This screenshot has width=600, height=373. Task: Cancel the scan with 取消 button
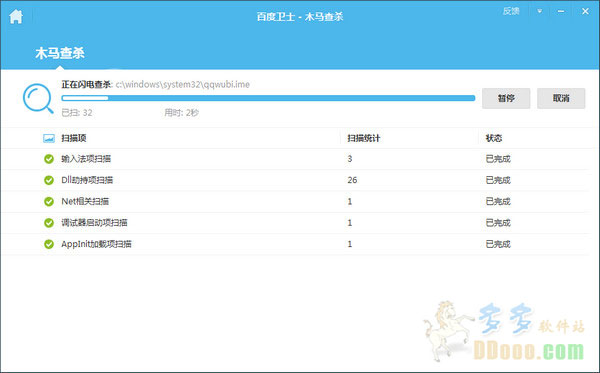561,98
